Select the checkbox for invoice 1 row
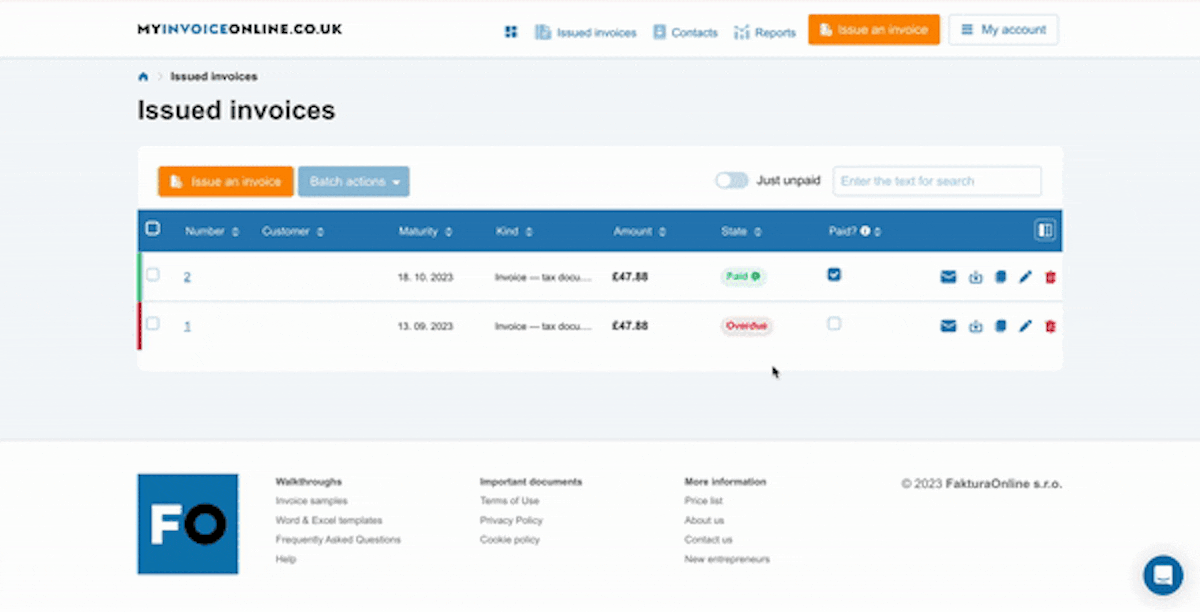1200x612 pixels. click(x=153, y=323)
